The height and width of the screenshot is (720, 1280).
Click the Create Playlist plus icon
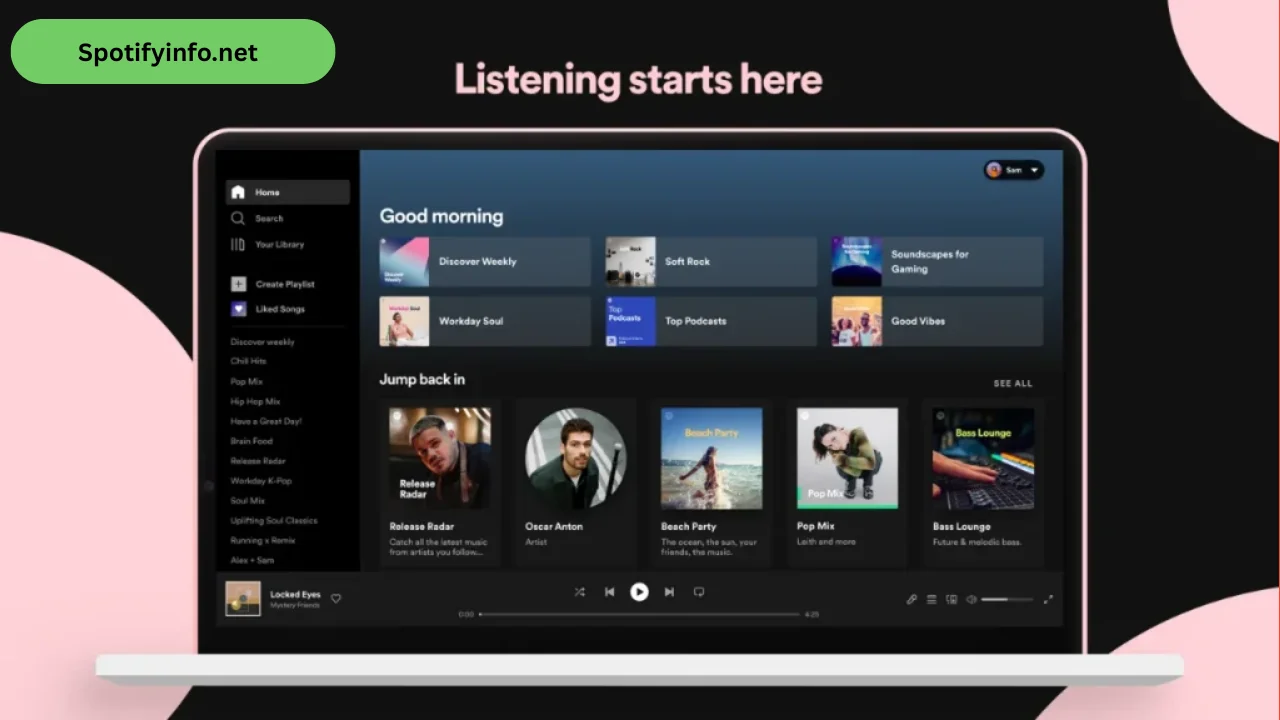coord(238,284)
